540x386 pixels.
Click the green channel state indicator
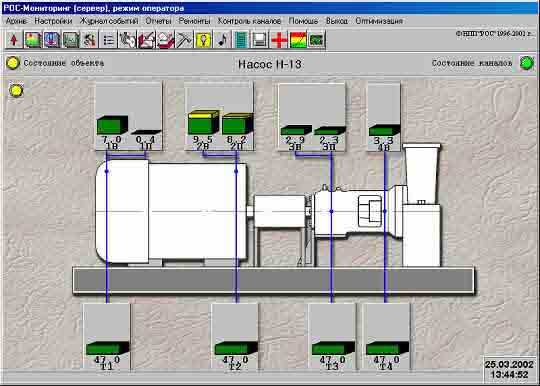pos(527,63)
